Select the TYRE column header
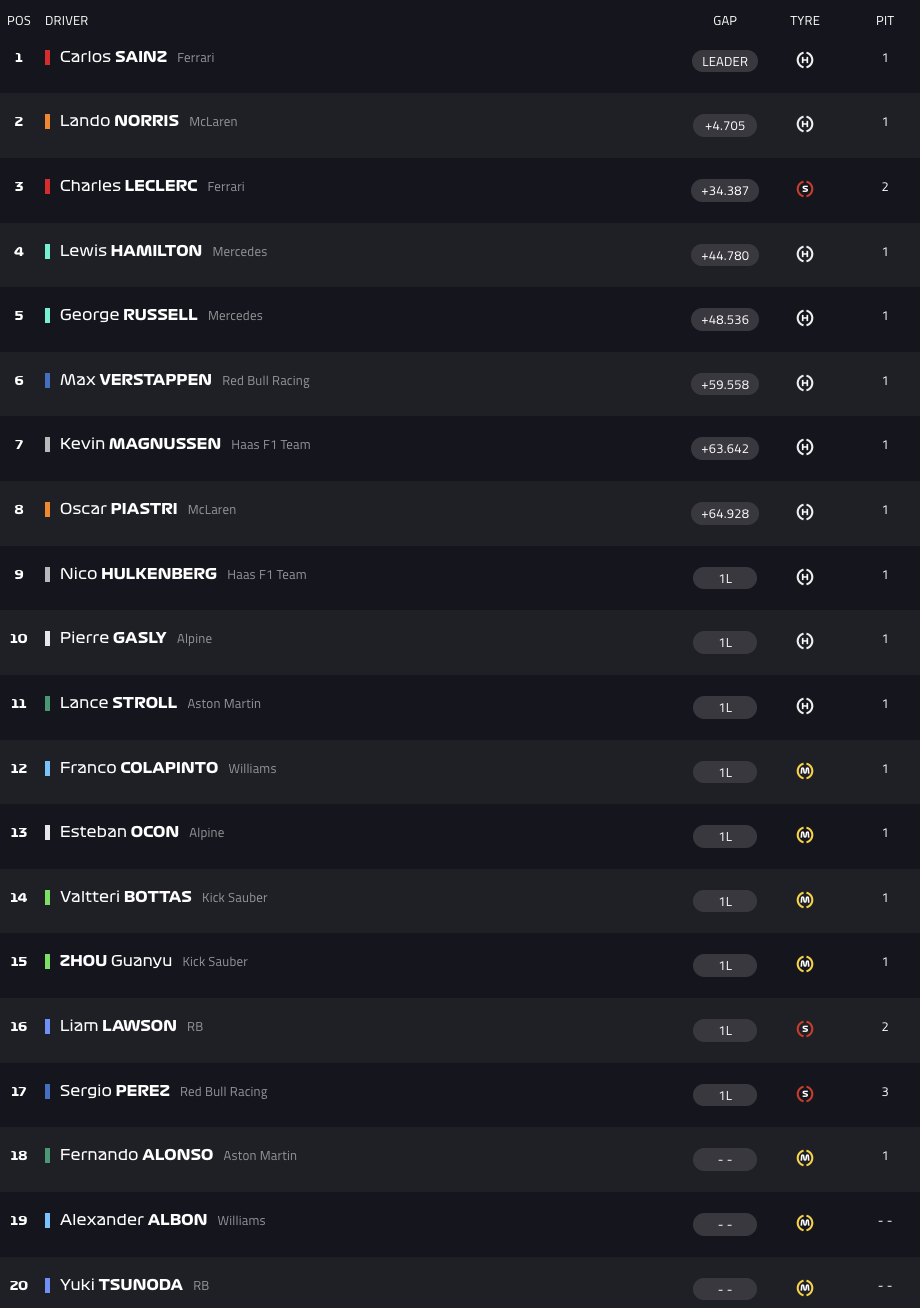The width and height of the screenshot is (920, 1308). [805, 21]
